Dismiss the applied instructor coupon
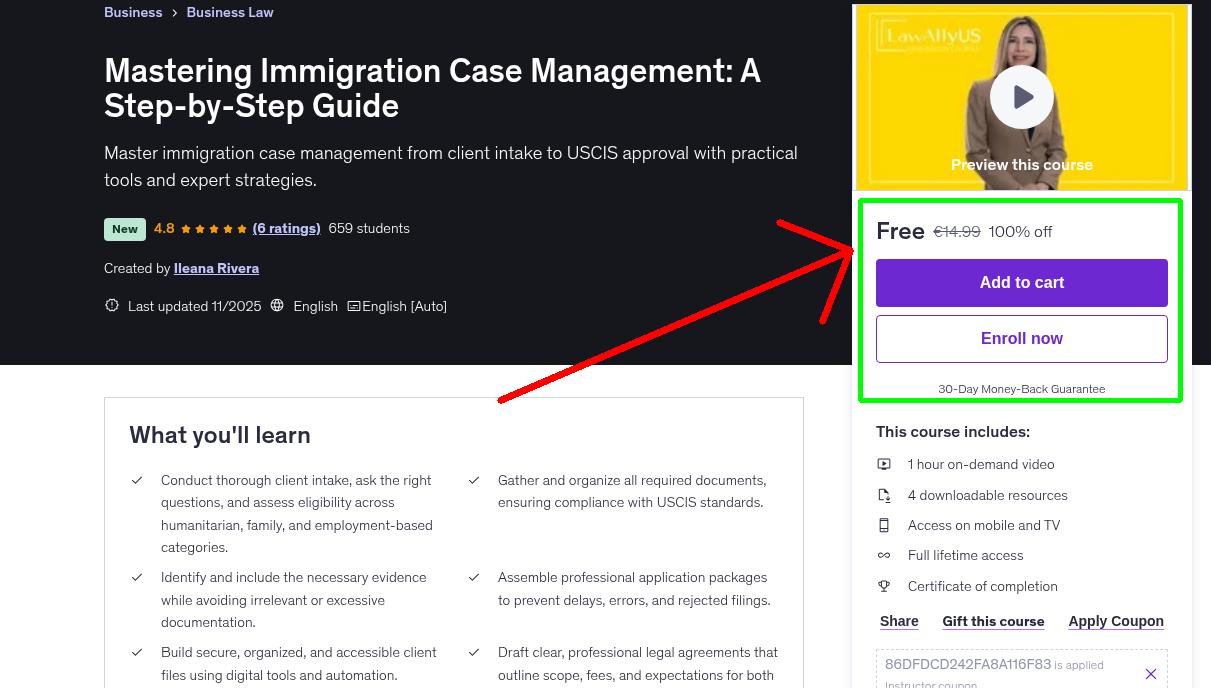 [x=1151, y=672]
